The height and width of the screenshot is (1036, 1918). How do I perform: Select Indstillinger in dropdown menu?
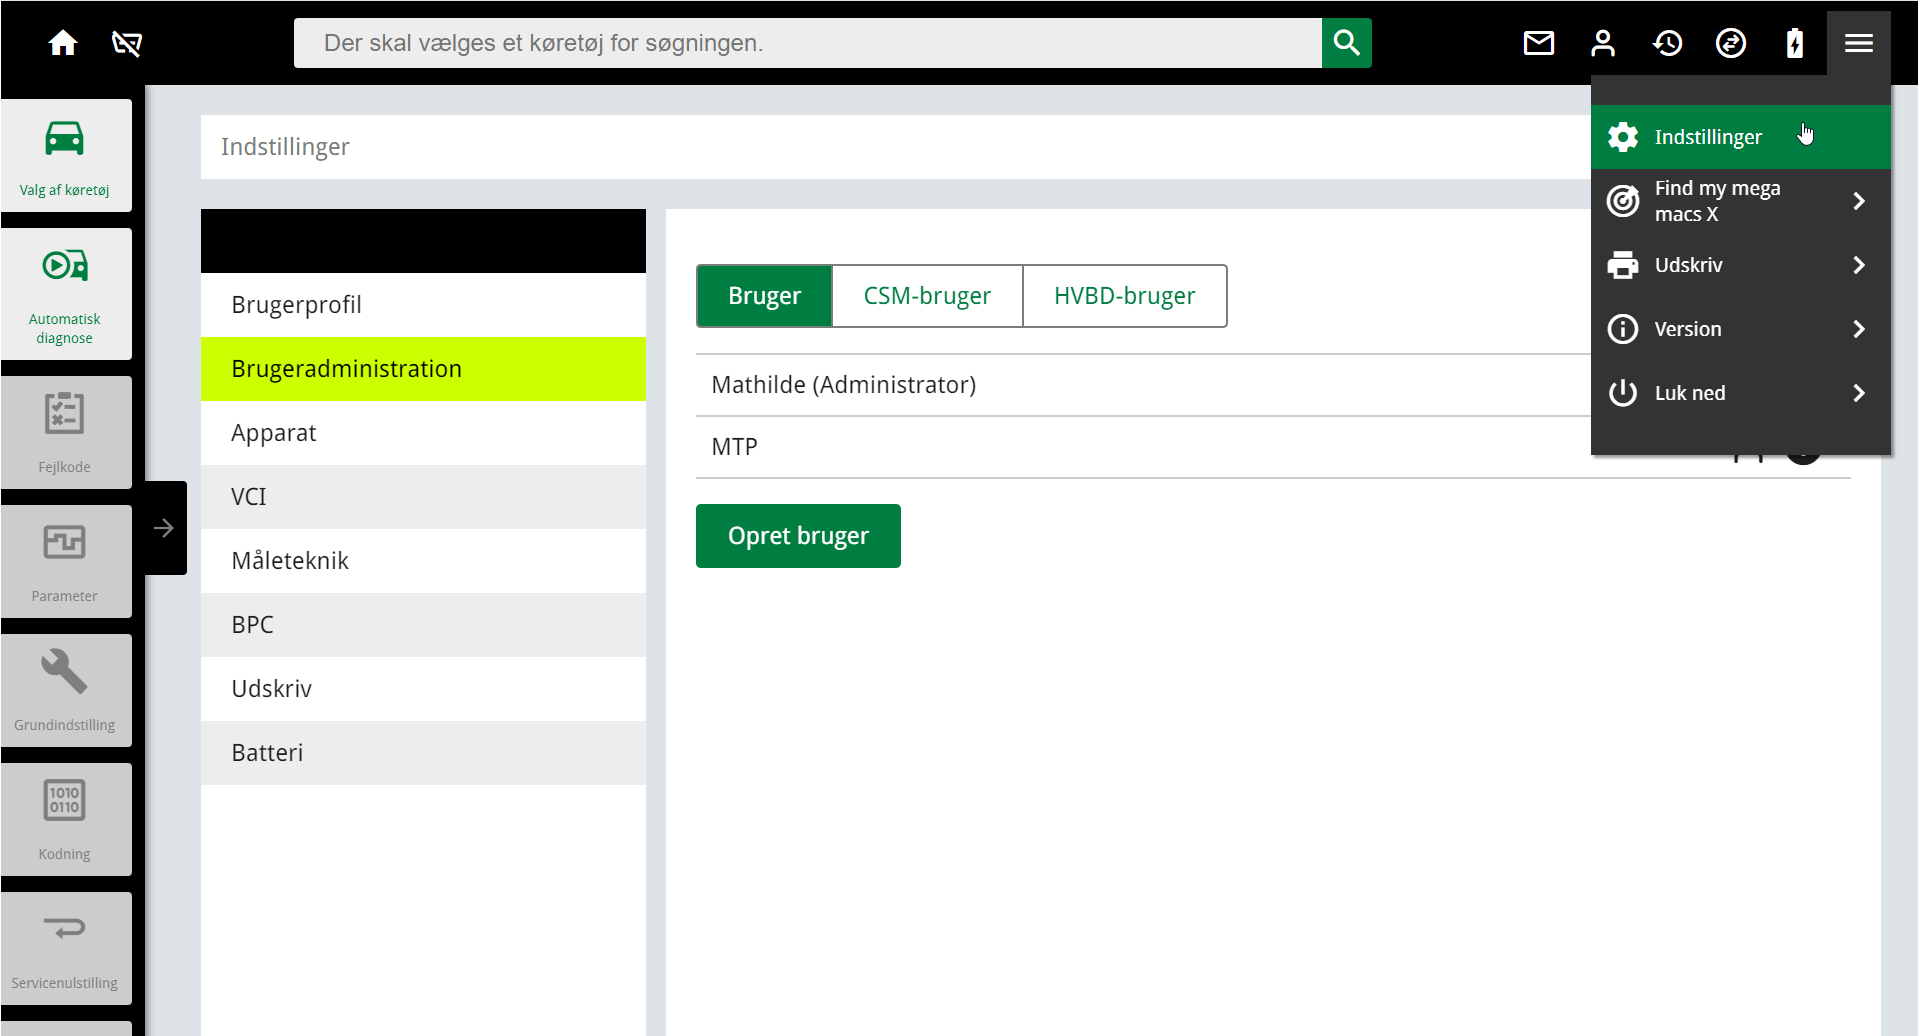click(x=1741, y=137)
